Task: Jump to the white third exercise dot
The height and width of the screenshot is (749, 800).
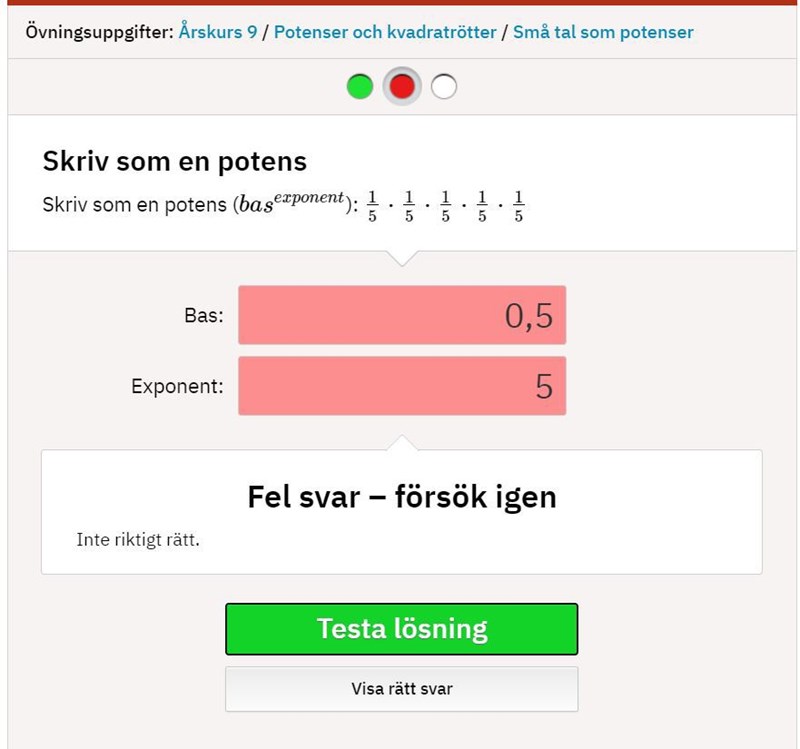Action: point(444,87)
